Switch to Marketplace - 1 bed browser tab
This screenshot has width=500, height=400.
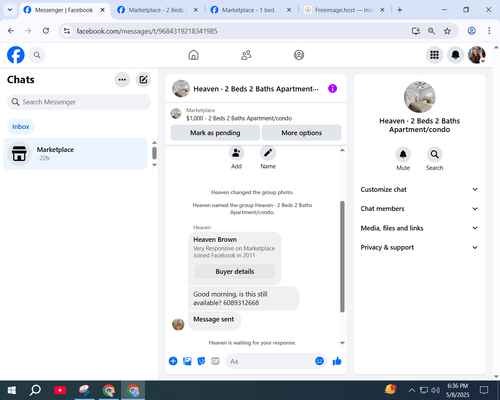(x=251, y=10)
